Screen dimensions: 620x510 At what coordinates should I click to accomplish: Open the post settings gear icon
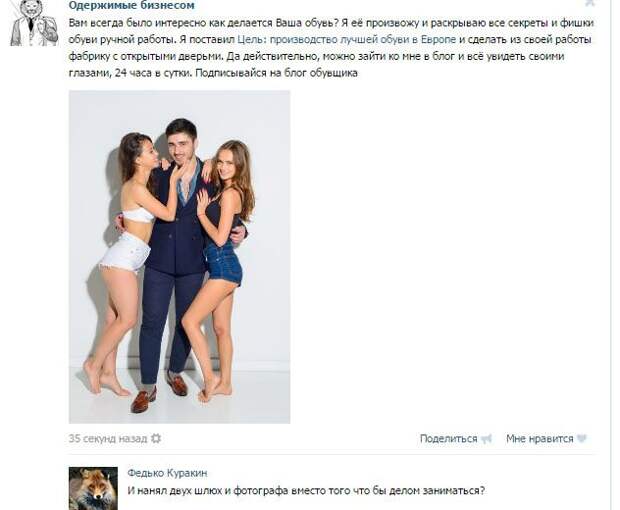[156, 438]
